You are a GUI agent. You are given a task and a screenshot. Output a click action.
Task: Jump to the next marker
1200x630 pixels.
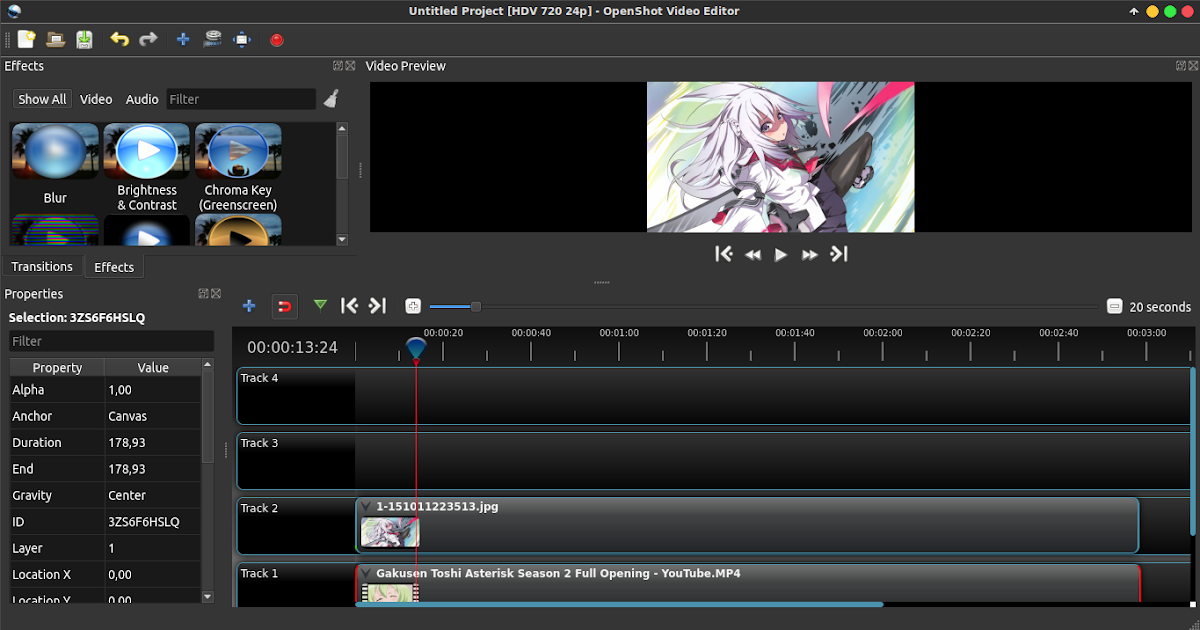378,306
